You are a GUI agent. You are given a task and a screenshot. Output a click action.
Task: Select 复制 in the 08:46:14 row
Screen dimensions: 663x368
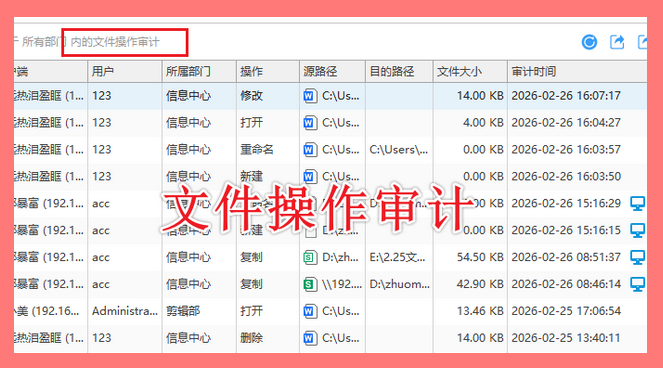[x=252, y=284]
